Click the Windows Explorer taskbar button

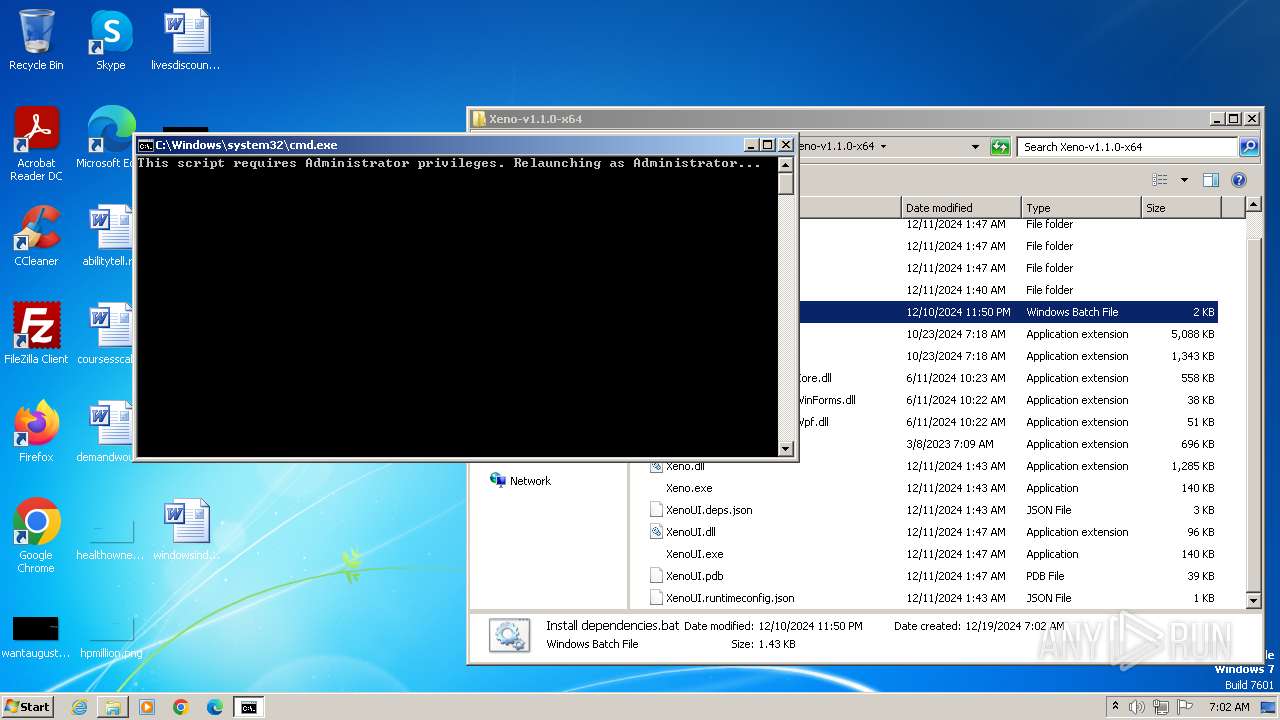tap(113, 707)
